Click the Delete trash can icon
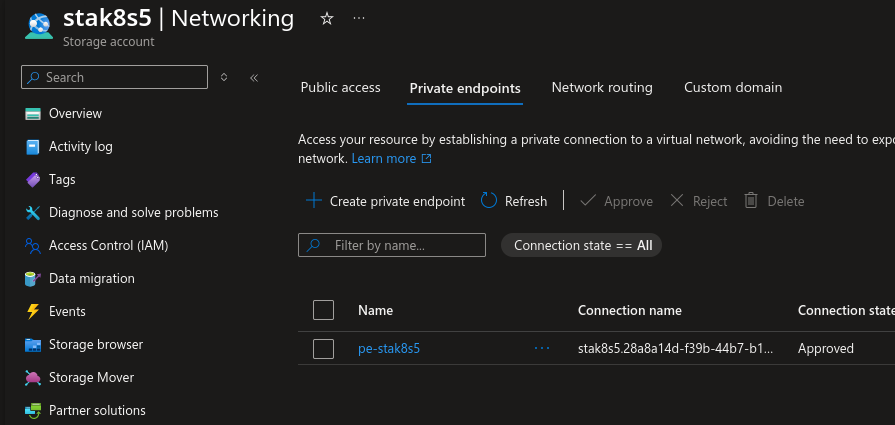This screenshot has width=895, height=425. point(751,201)
